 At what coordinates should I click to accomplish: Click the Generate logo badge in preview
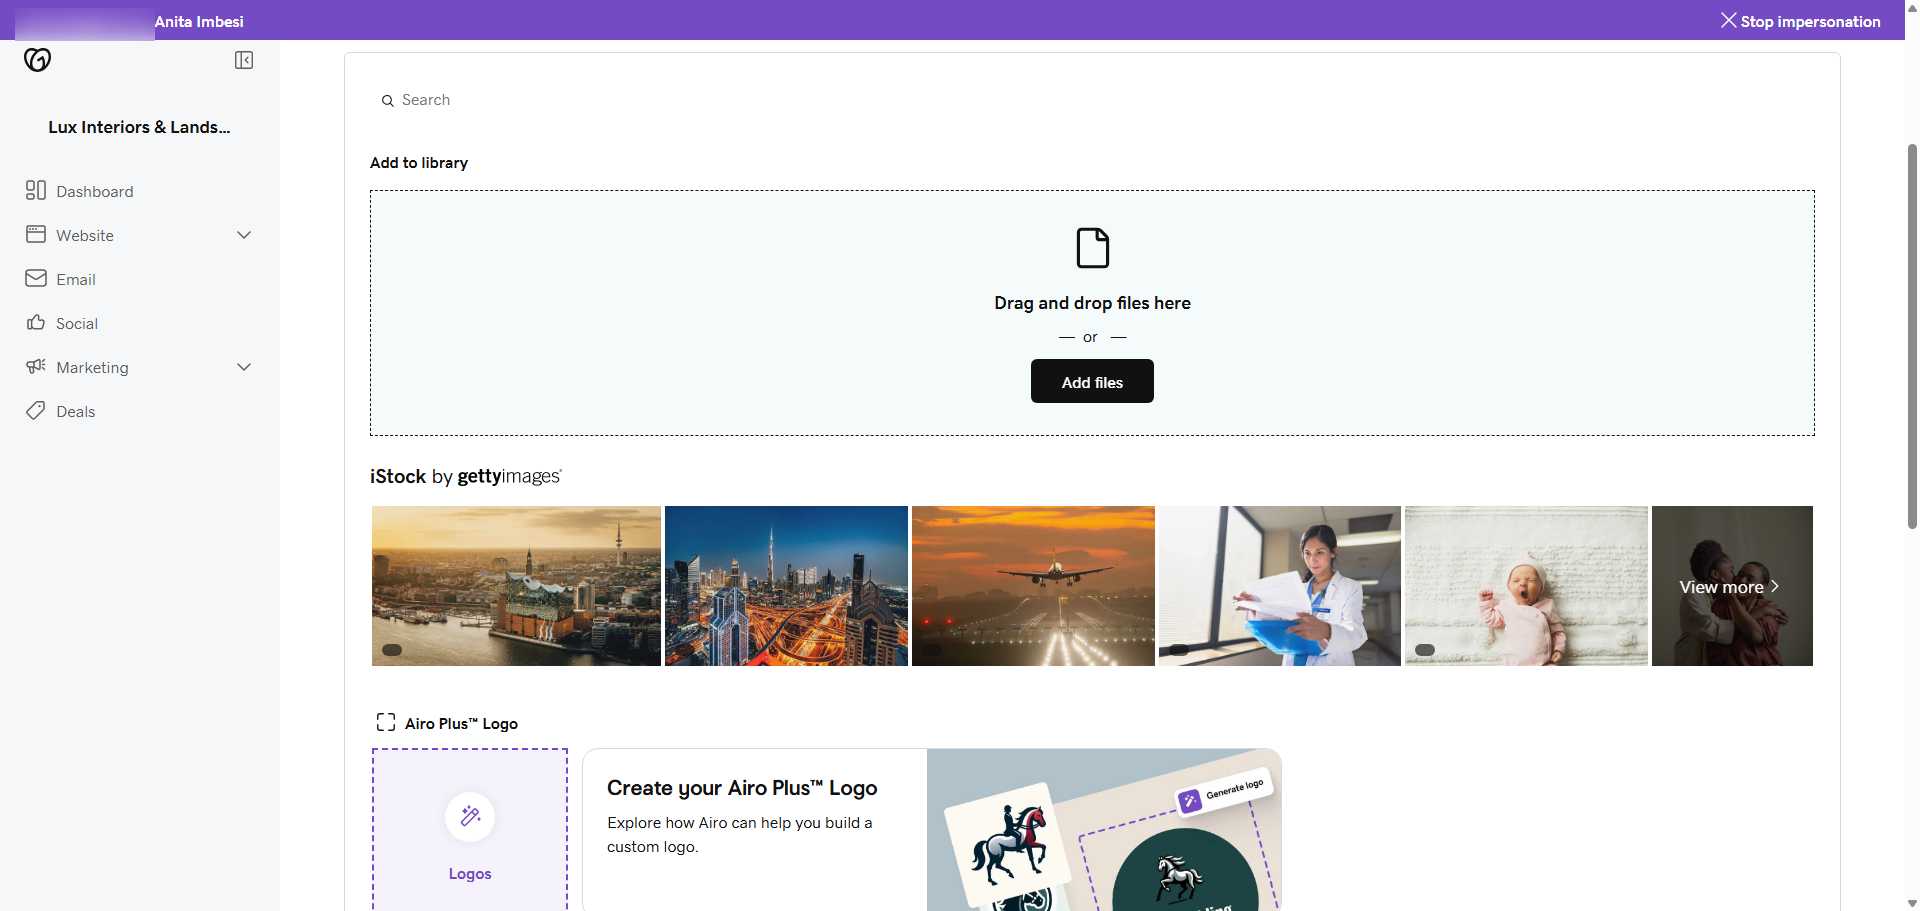[x=1224, y=795]
